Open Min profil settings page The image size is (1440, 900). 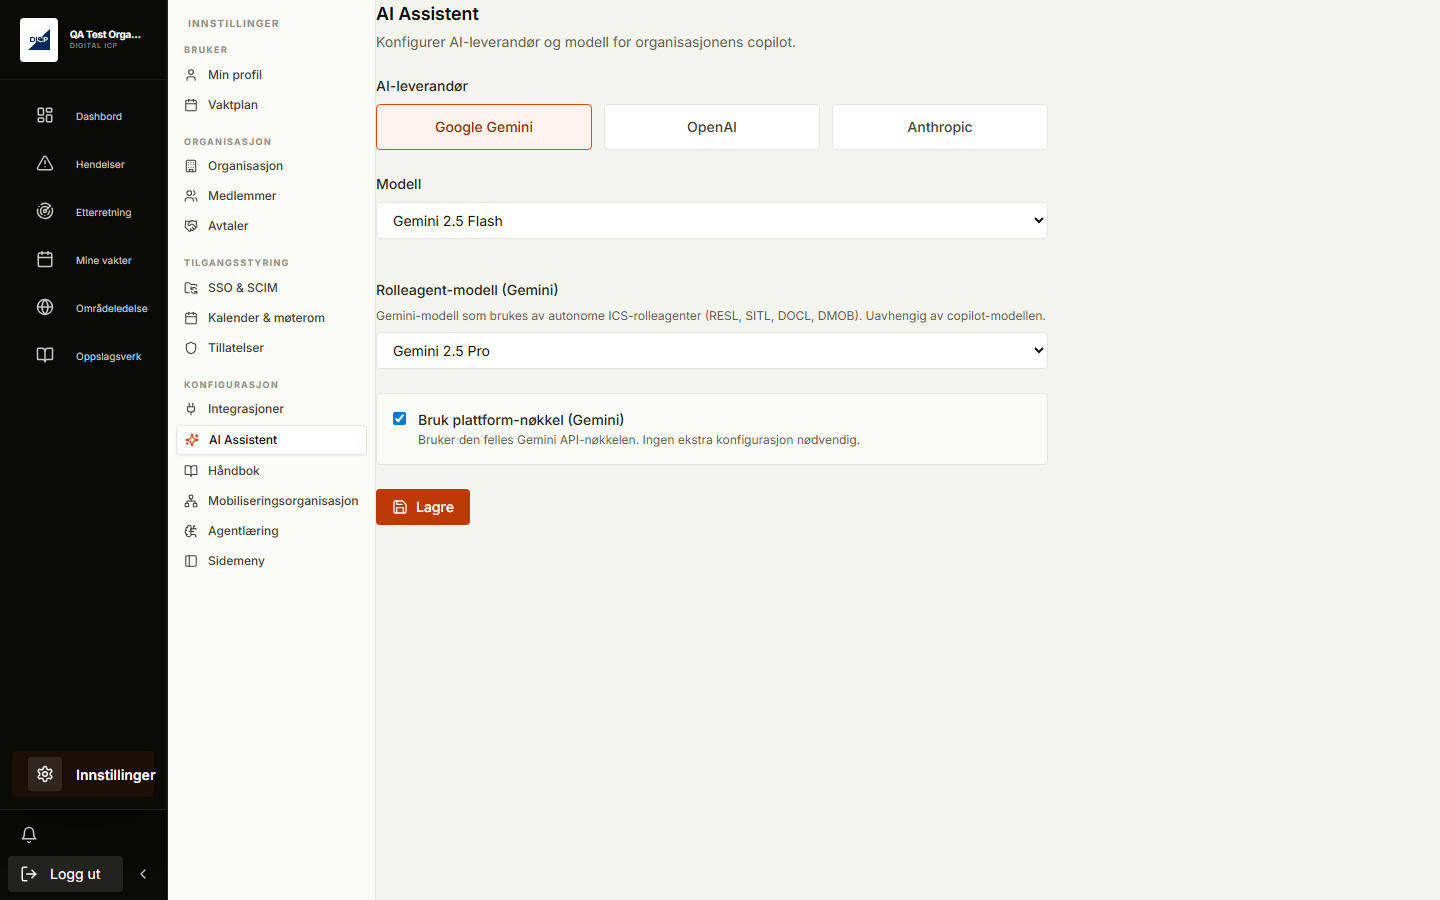click(x=271, y=75)
